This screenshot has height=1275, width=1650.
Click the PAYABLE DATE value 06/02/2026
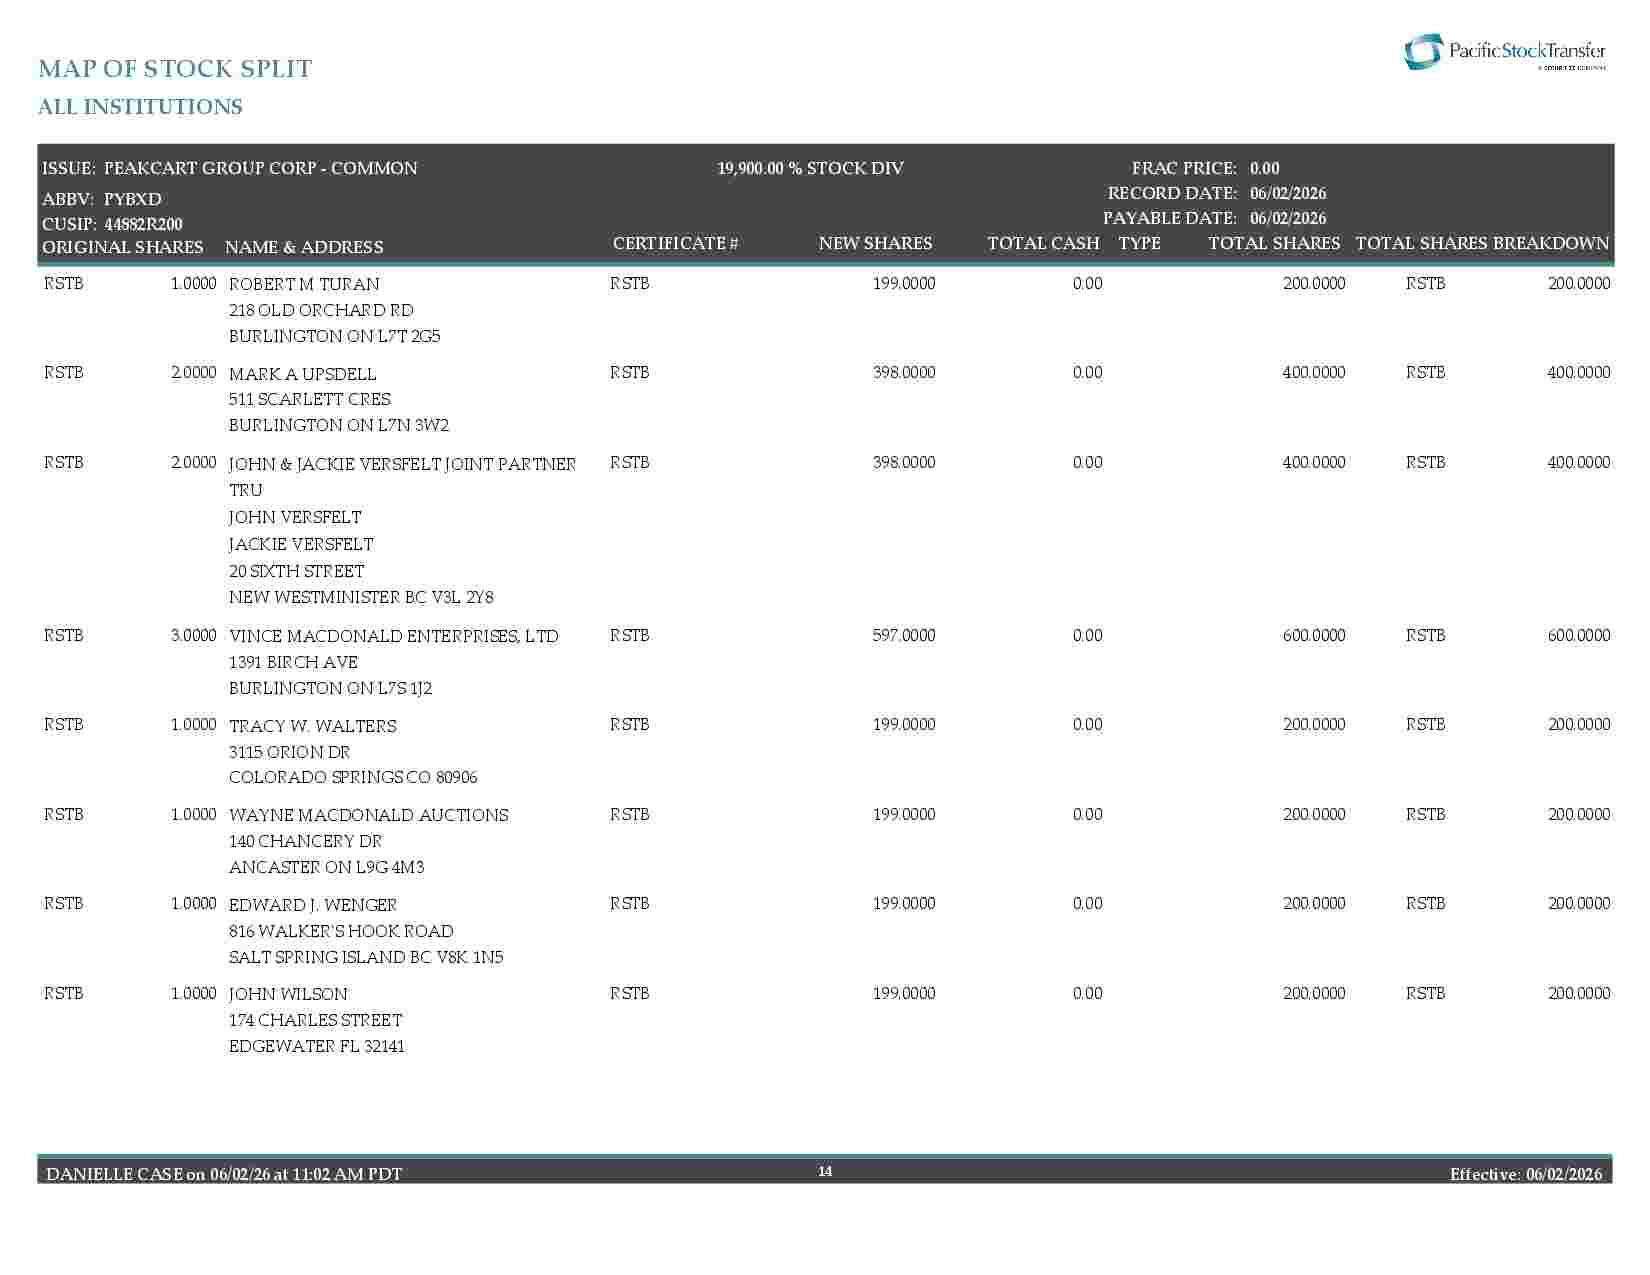[x=1288, y=218]
